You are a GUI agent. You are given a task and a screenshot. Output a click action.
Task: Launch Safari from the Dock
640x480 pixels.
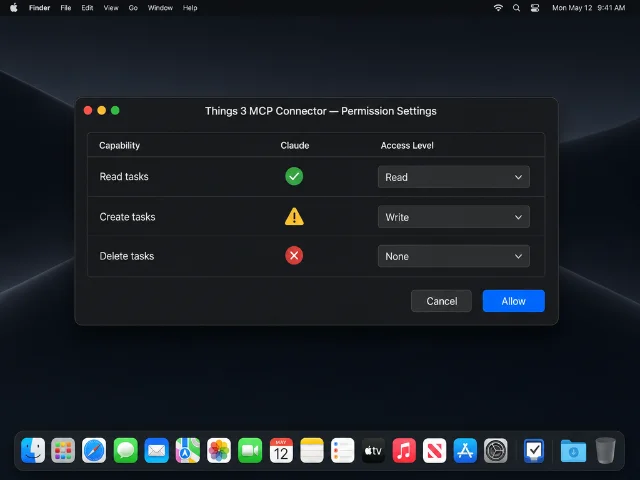pyautogui.click(x=94, y=451)
